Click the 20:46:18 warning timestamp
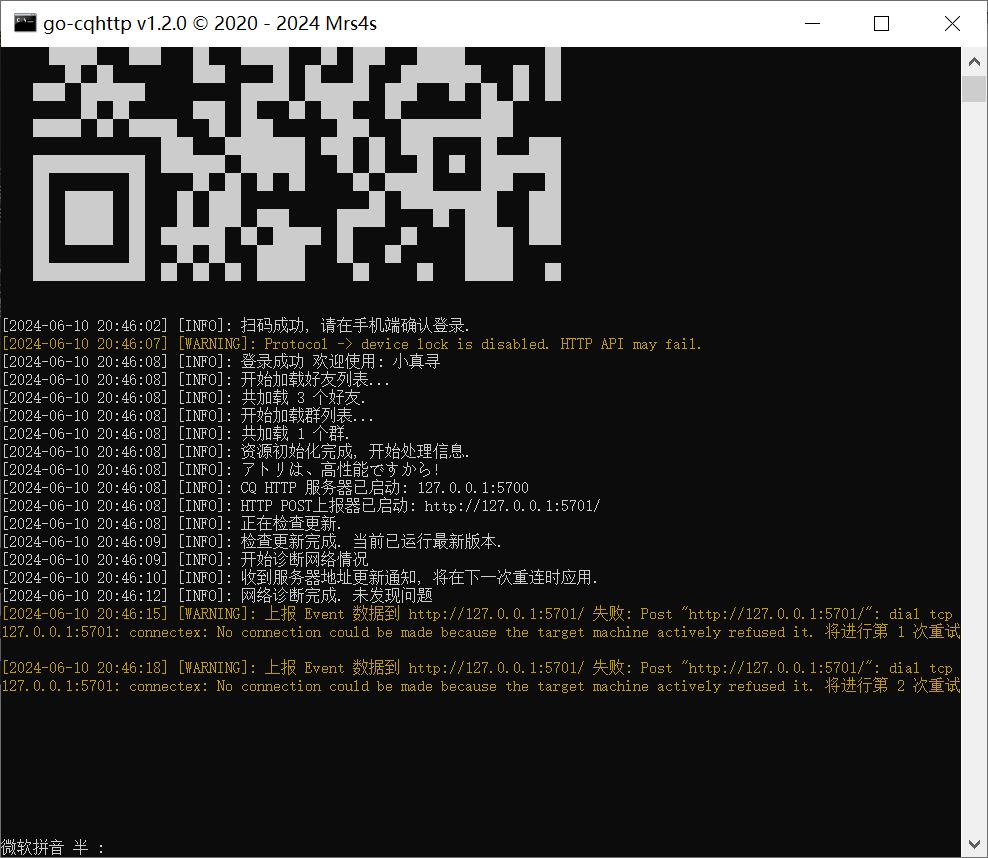This screenshot has width=988, height=858. [85, 668]
